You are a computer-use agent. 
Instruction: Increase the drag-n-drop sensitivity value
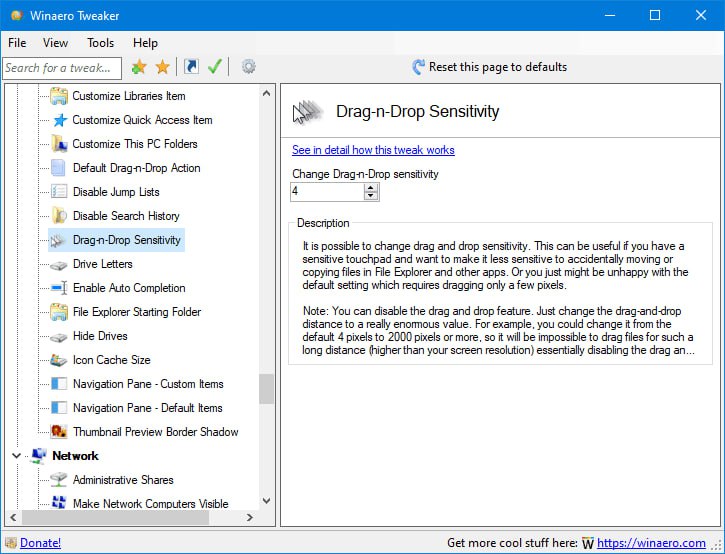[x=372, y=187]
